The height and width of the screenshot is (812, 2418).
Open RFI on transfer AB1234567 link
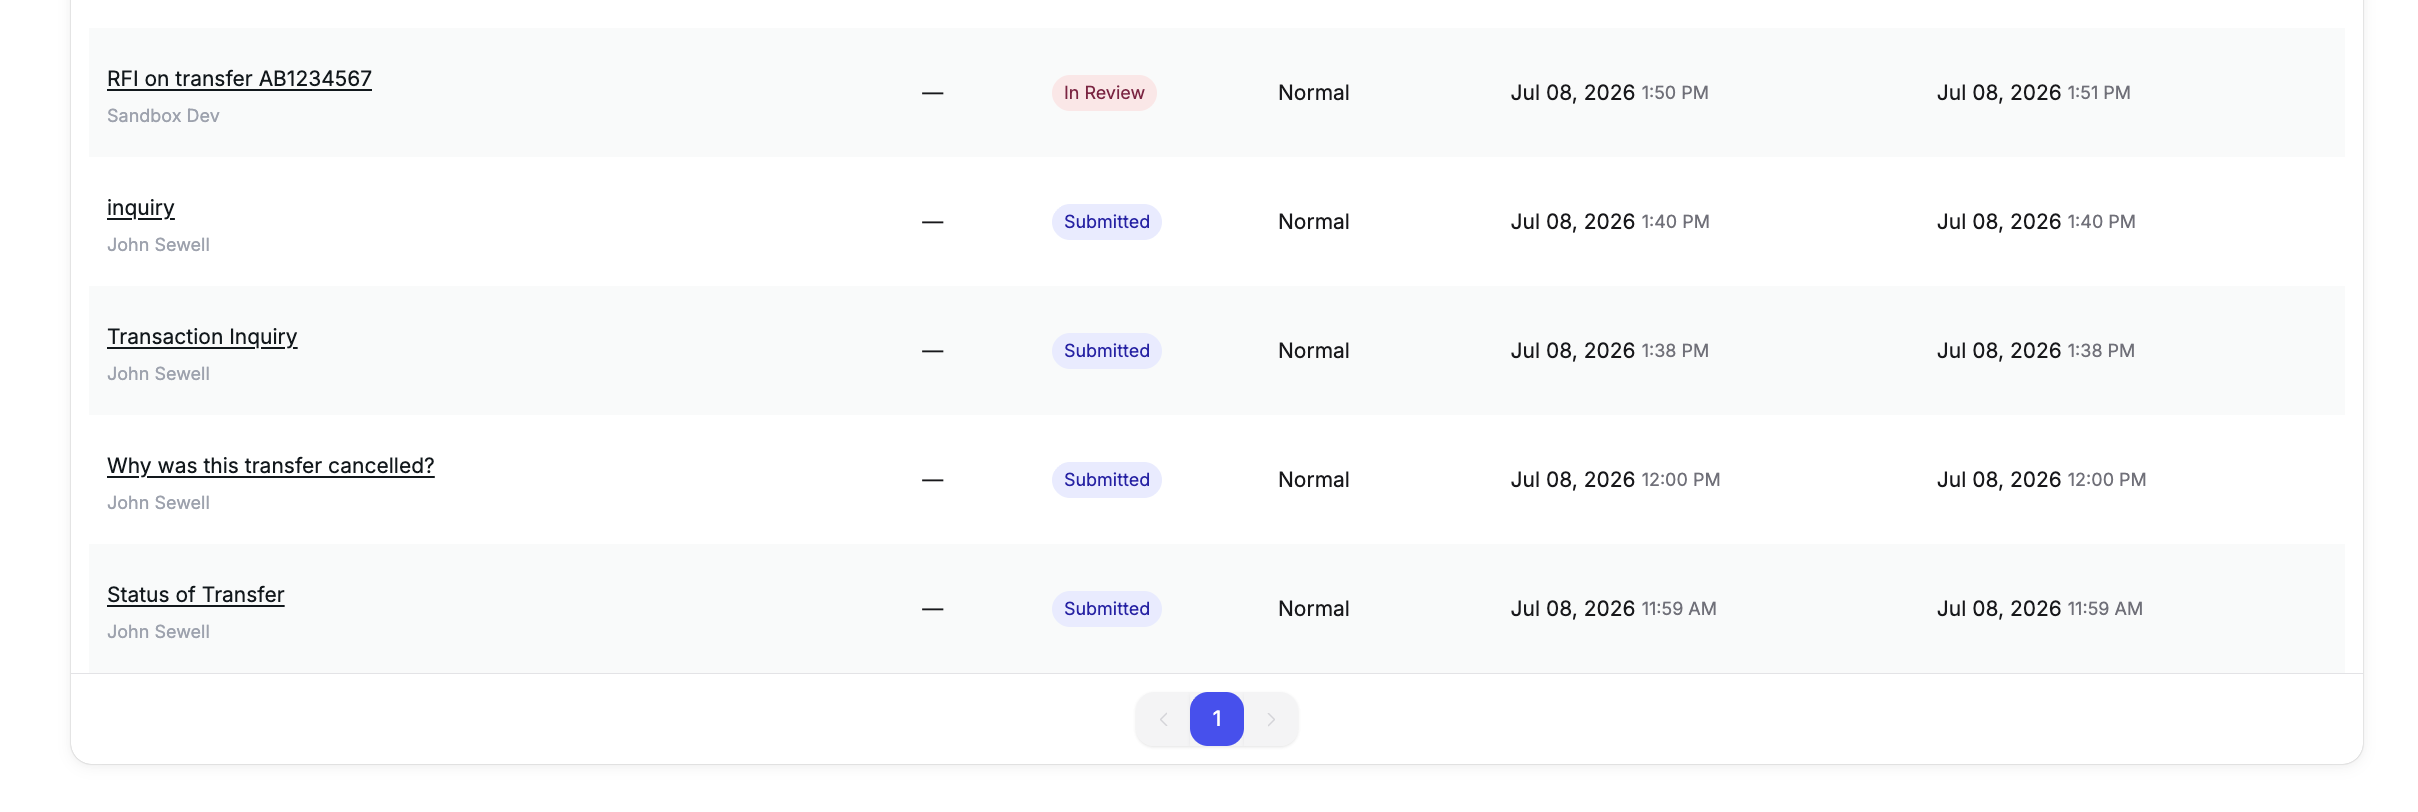point(239,79)
